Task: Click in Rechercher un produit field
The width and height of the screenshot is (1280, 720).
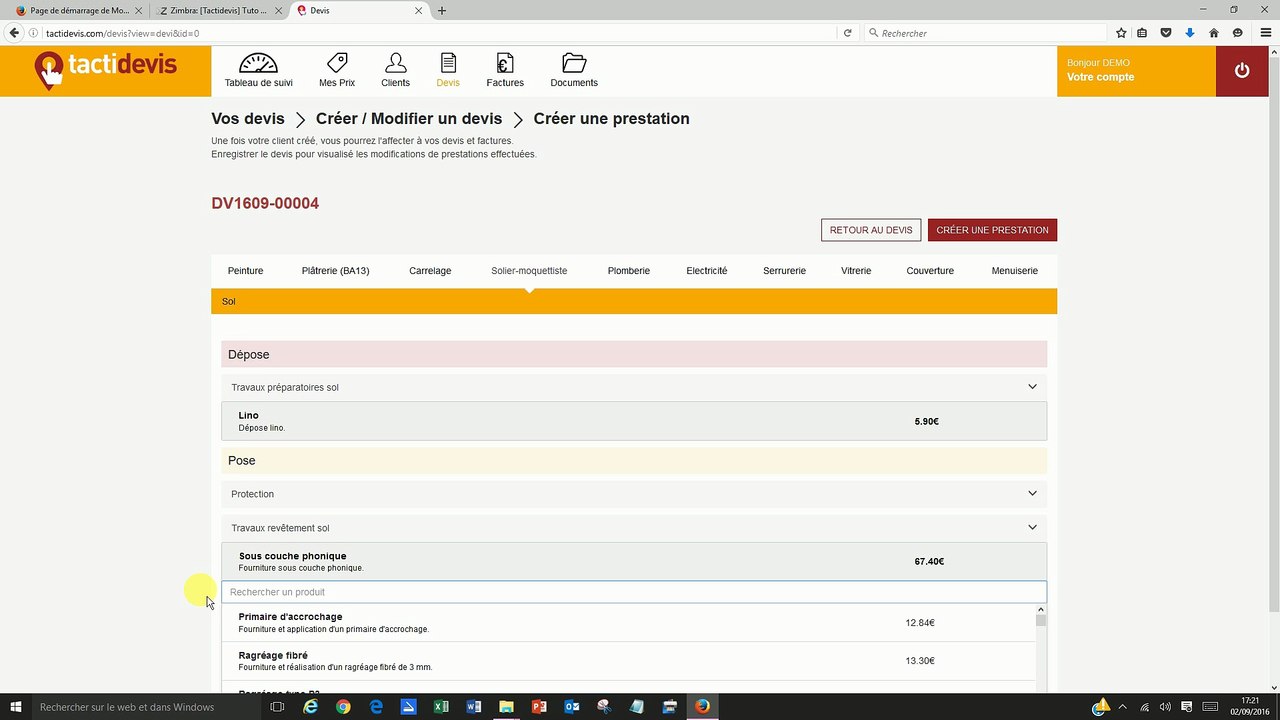Action: (x=634, y=592)
